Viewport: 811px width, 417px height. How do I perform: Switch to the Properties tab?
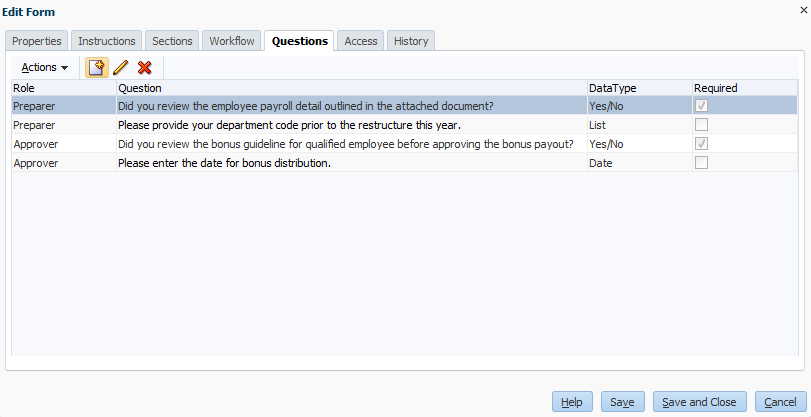38,41
